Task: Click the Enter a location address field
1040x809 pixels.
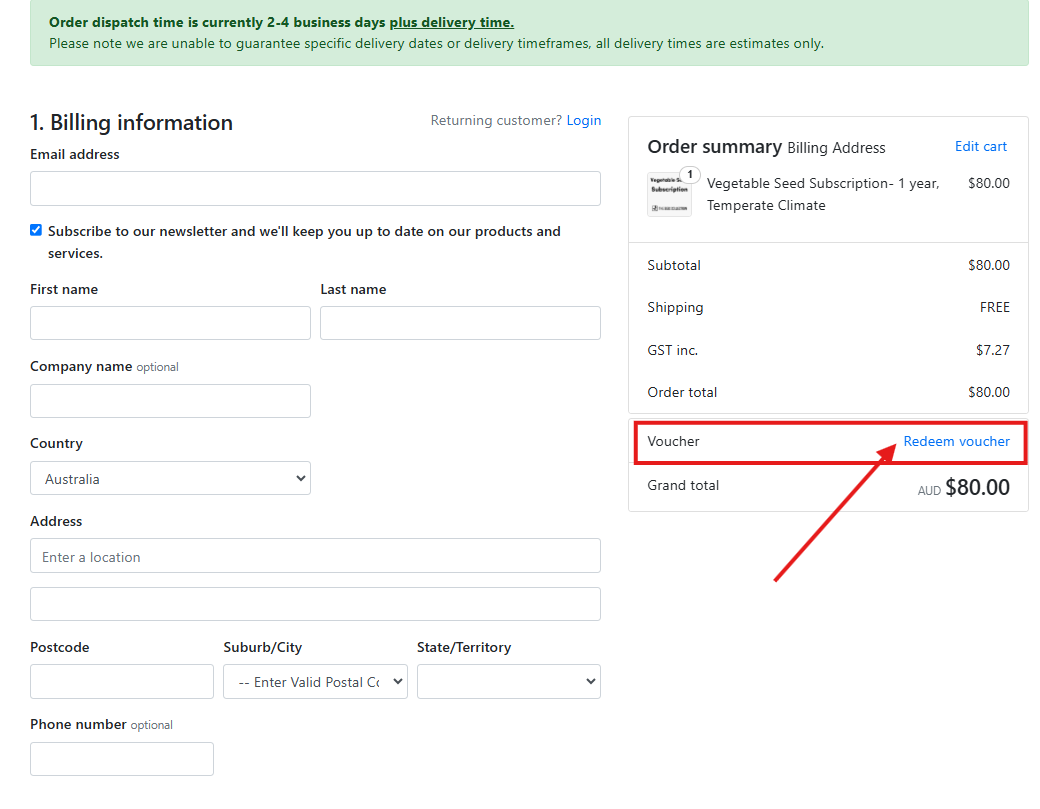Action: [x=315, y=555]
